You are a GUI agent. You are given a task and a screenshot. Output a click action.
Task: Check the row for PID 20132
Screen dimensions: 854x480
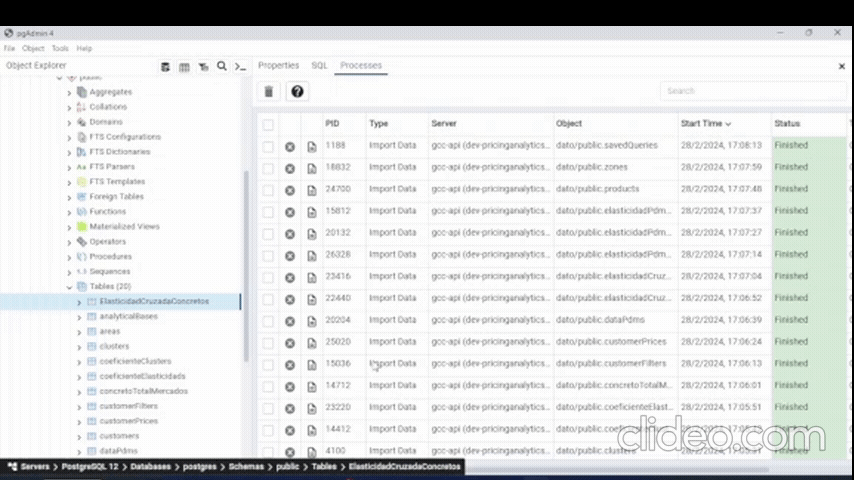(268, 234)
